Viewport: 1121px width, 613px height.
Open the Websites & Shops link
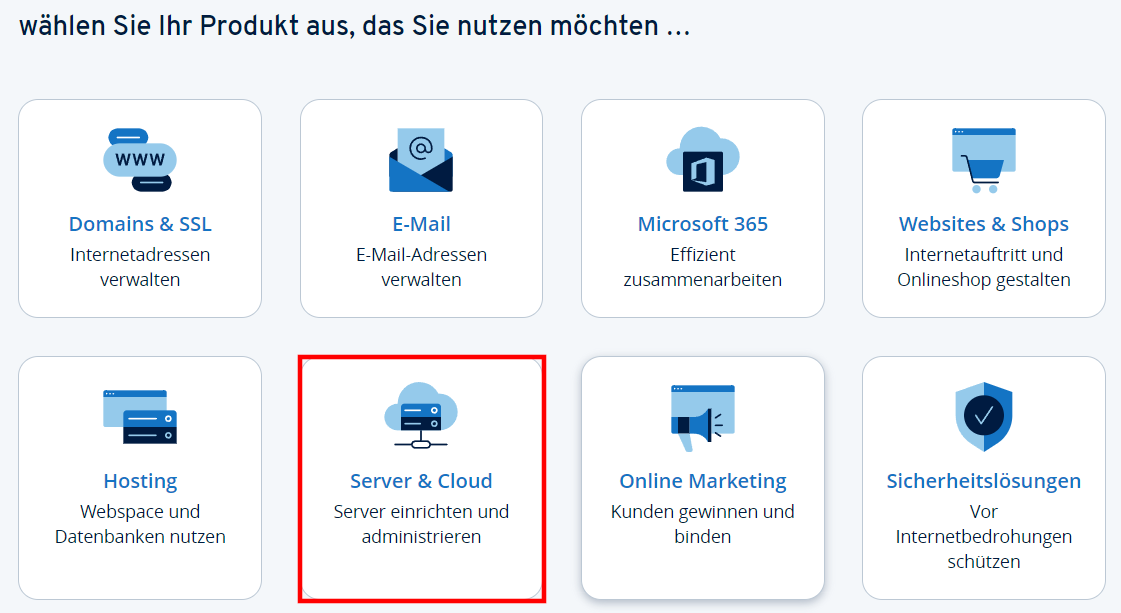[x=984, y=225]
